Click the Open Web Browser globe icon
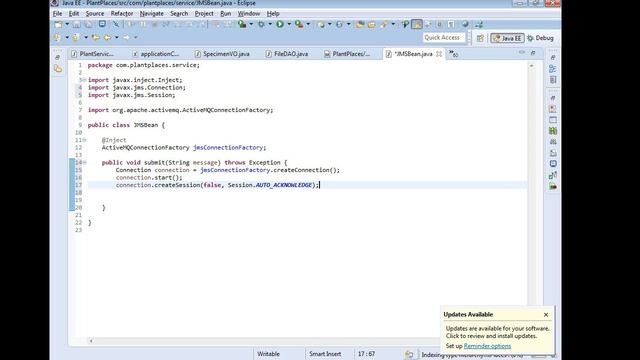 tap(465, 24)
